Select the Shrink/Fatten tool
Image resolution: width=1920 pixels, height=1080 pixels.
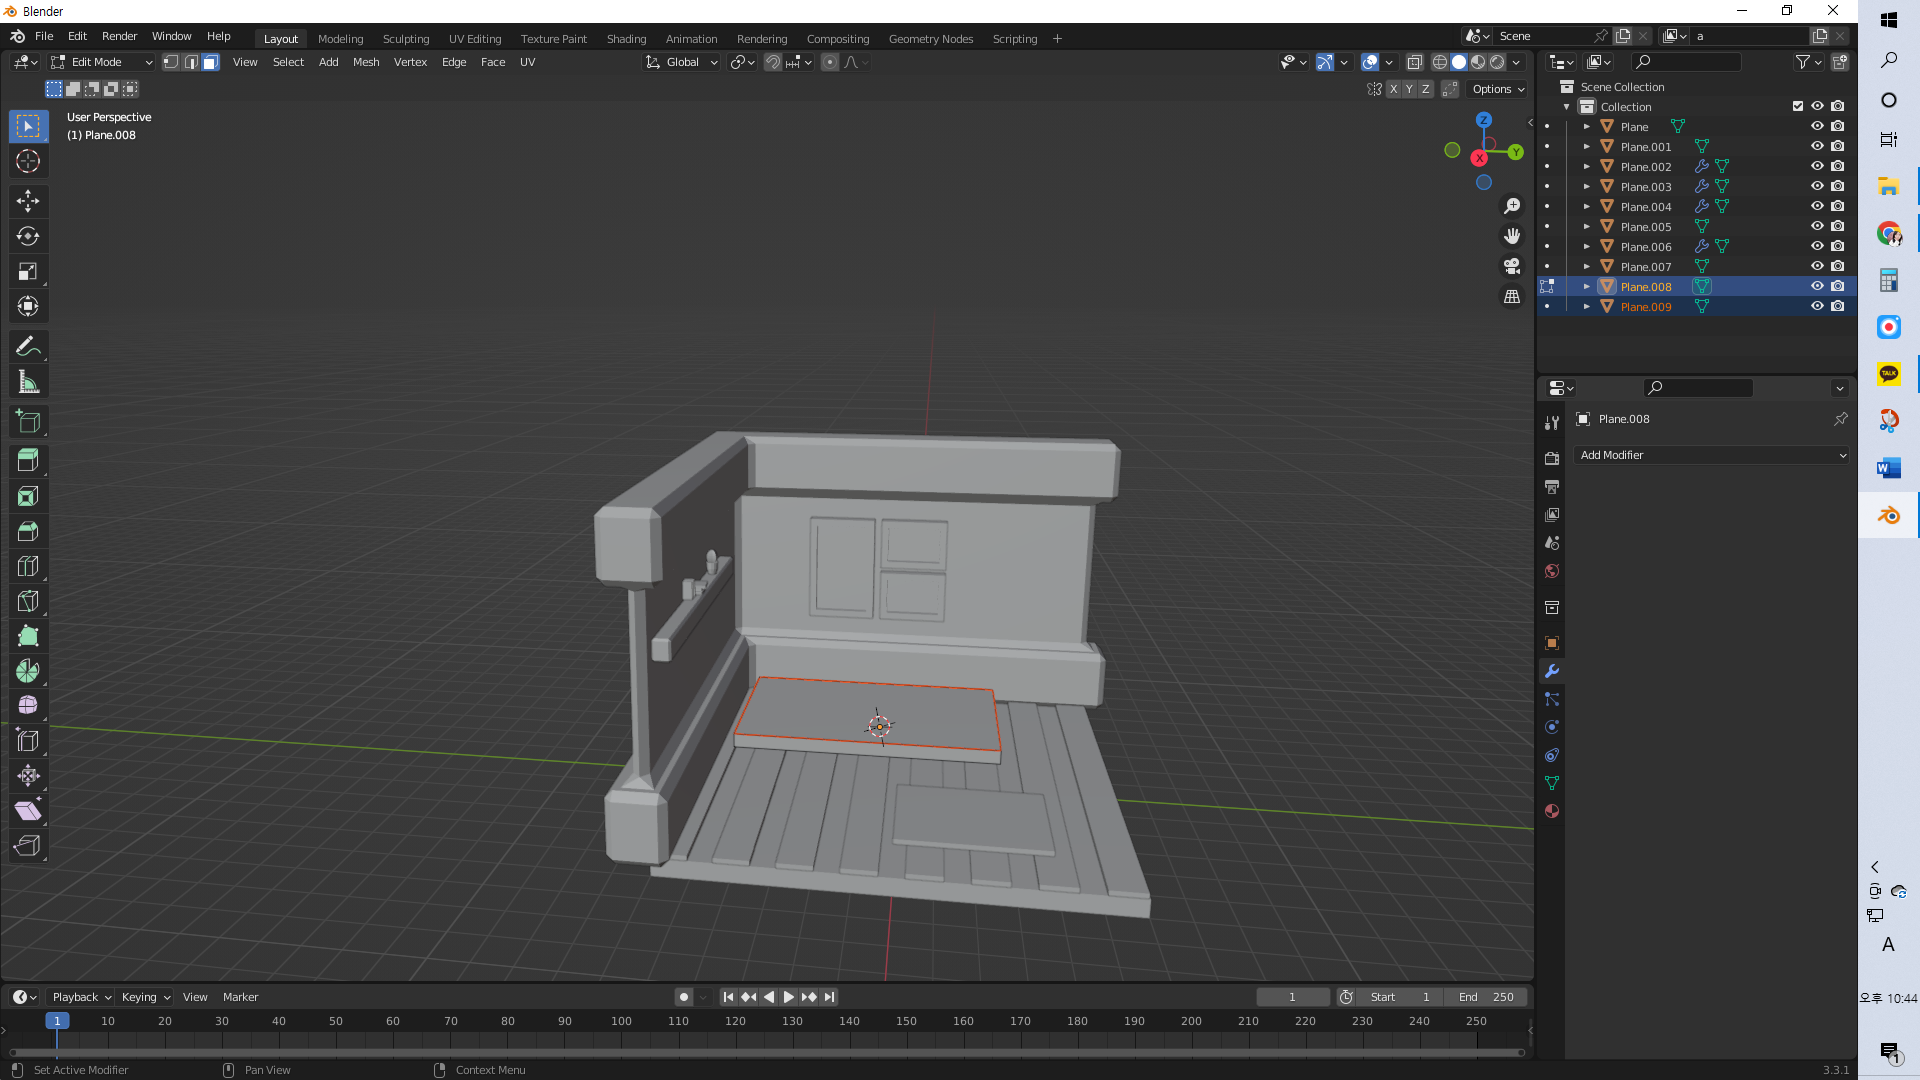28,776
